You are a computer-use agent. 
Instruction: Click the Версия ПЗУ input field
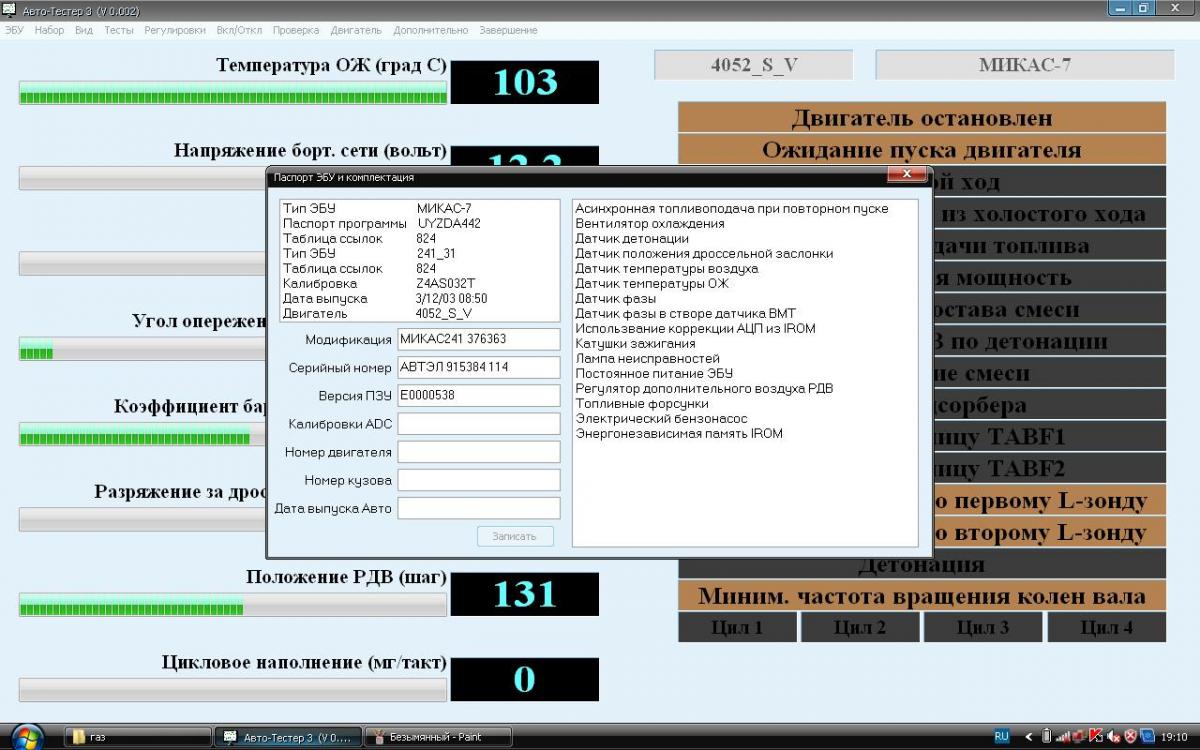(x=479, y=395)
